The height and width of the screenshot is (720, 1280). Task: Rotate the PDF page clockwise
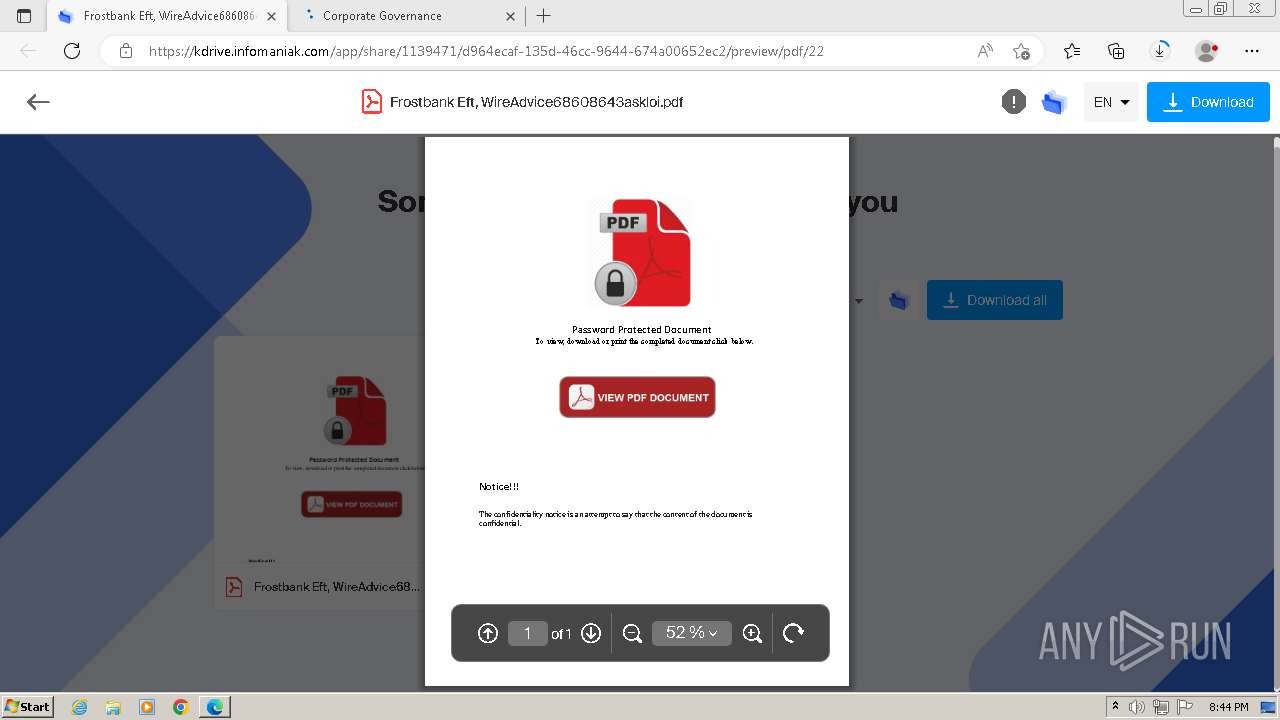(x=793, y=633)
